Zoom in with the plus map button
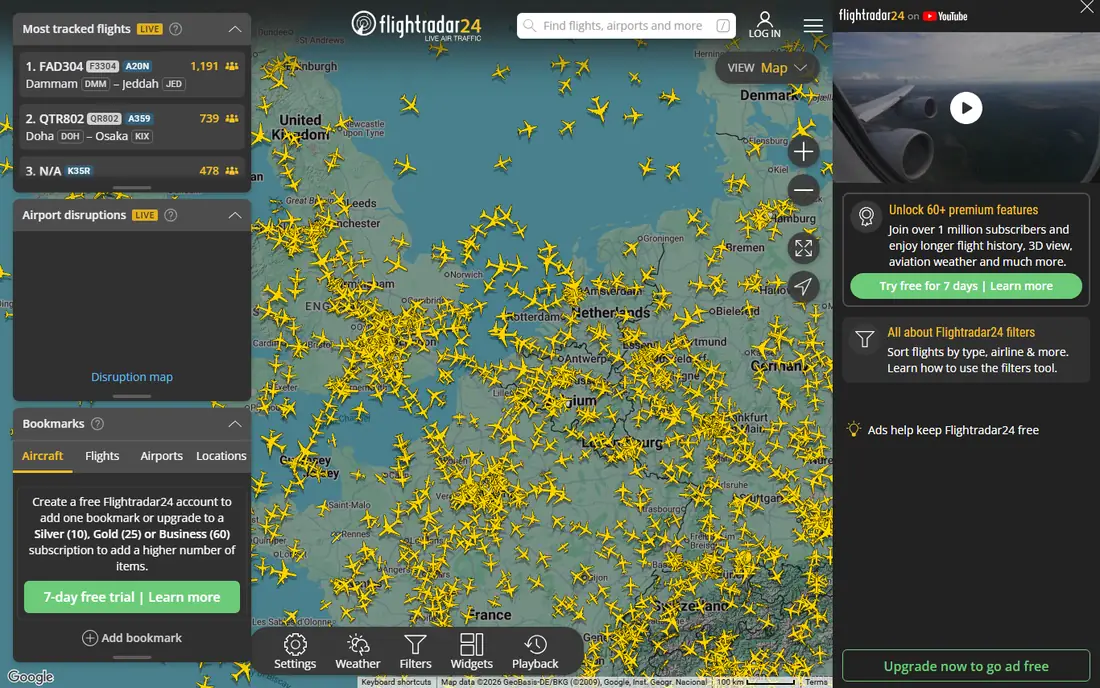The height and width of the screenshot is (688, 1100). point(803,151)
